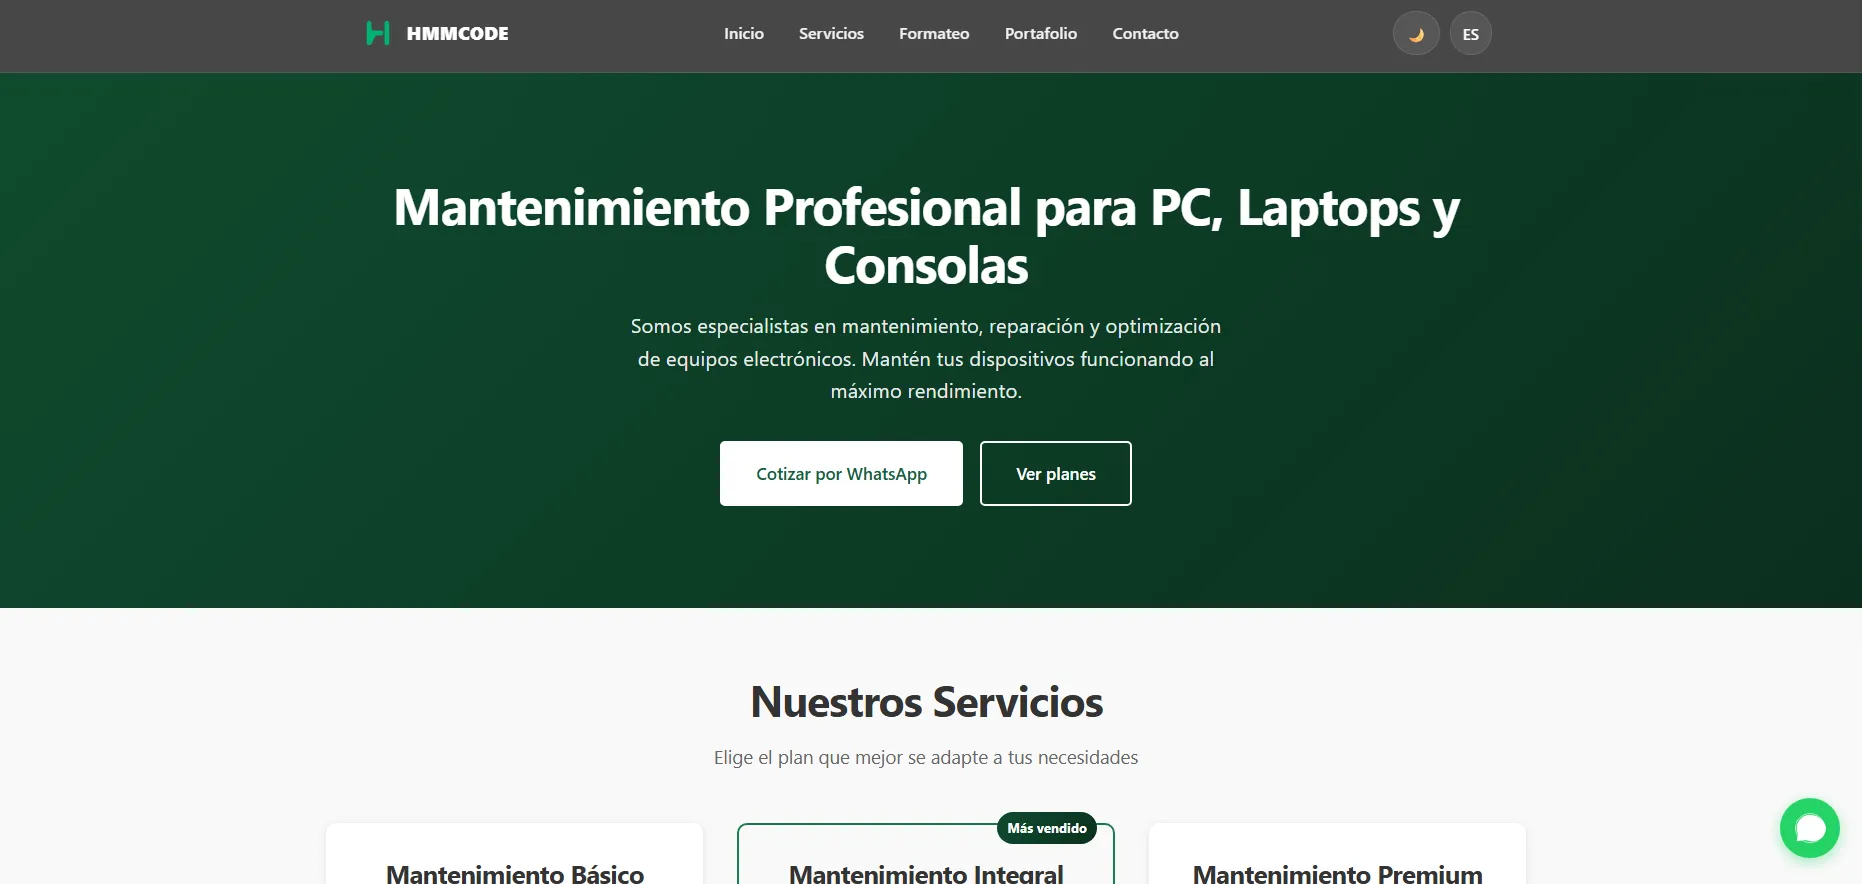1864x884 pixels.
Task: Open the floating chat bubble icon
Action: point(1809,828)
